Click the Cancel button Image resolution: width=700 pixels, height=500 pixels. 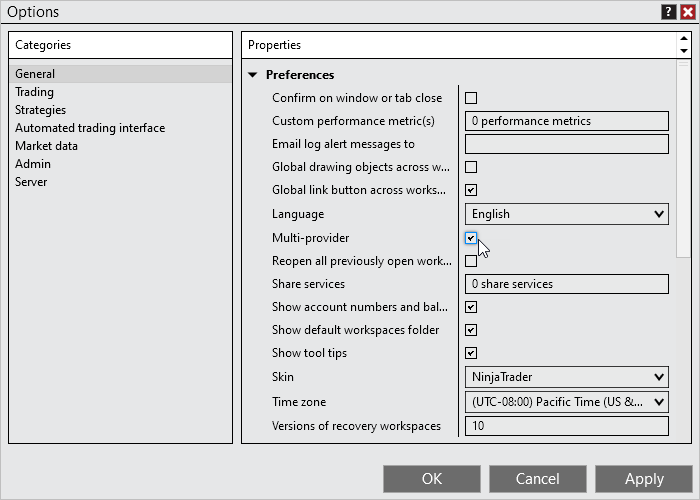point(538,479)
